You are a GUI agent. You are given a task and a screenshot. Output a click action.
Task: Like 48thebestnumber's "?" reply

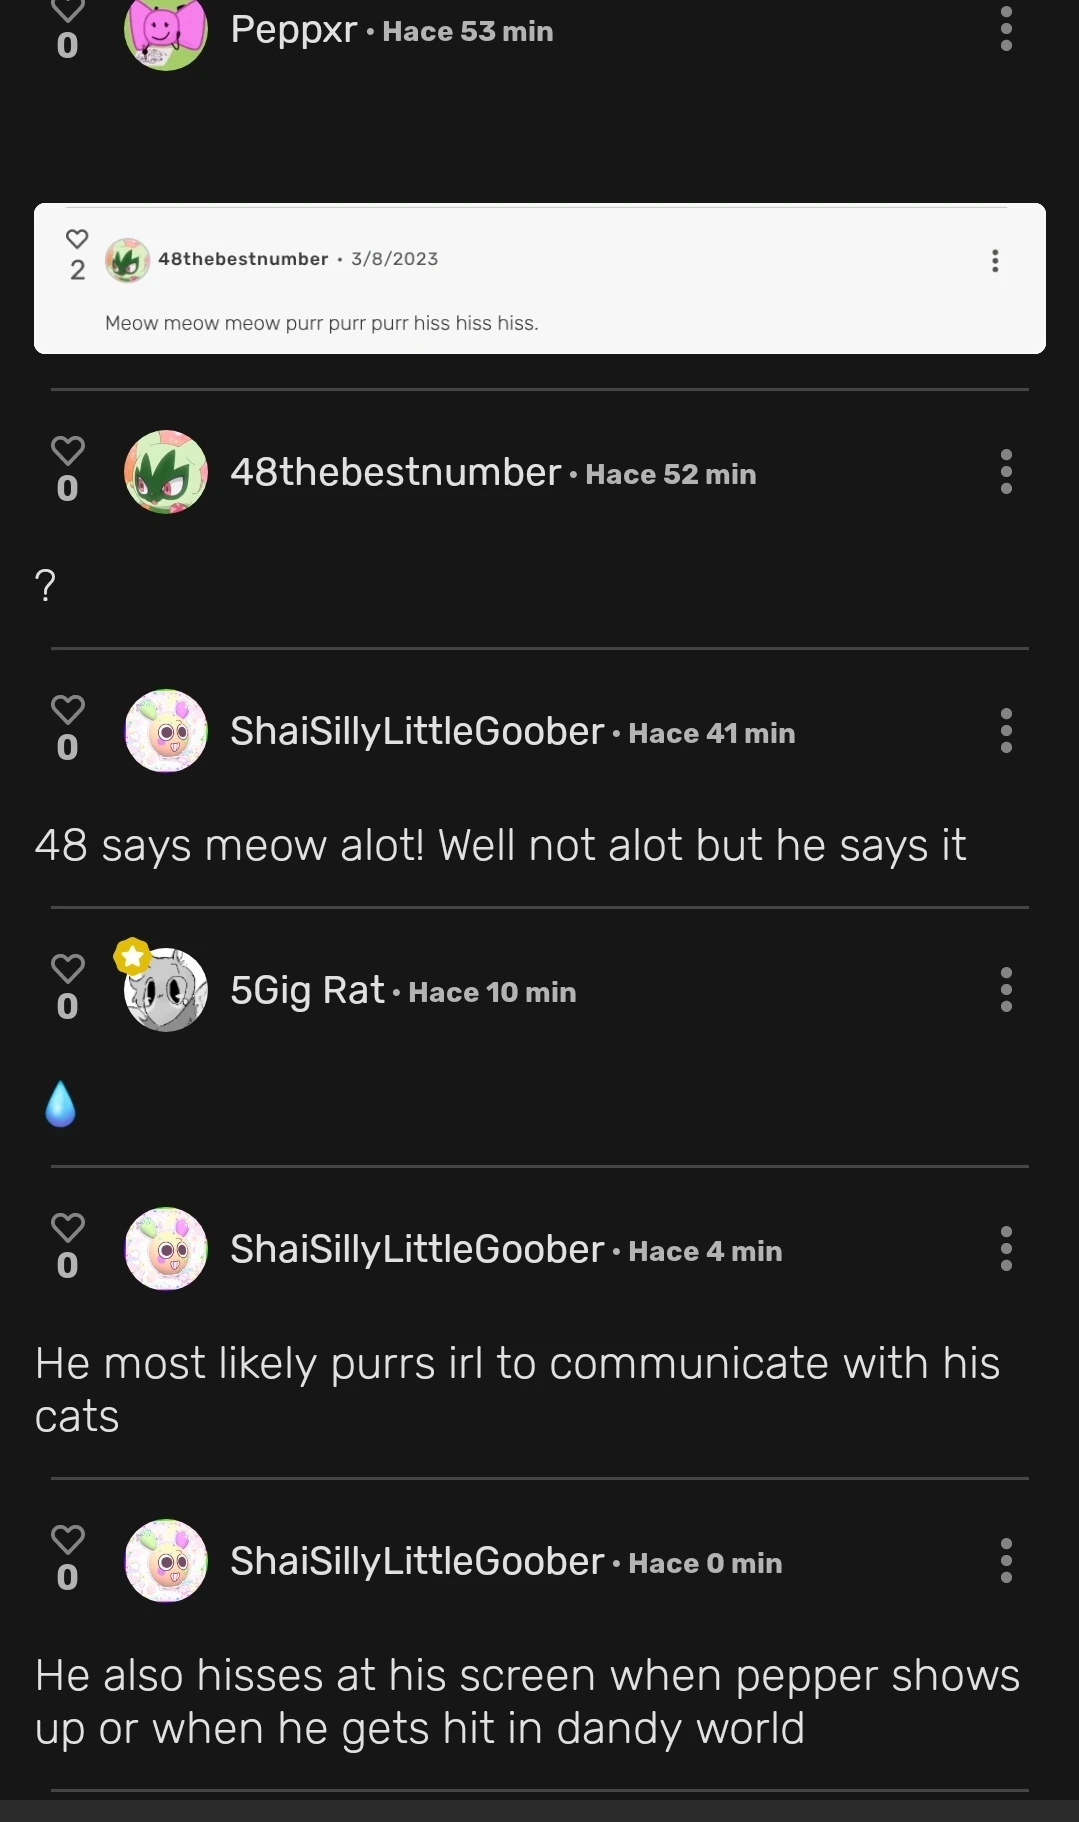coord(68,451)
